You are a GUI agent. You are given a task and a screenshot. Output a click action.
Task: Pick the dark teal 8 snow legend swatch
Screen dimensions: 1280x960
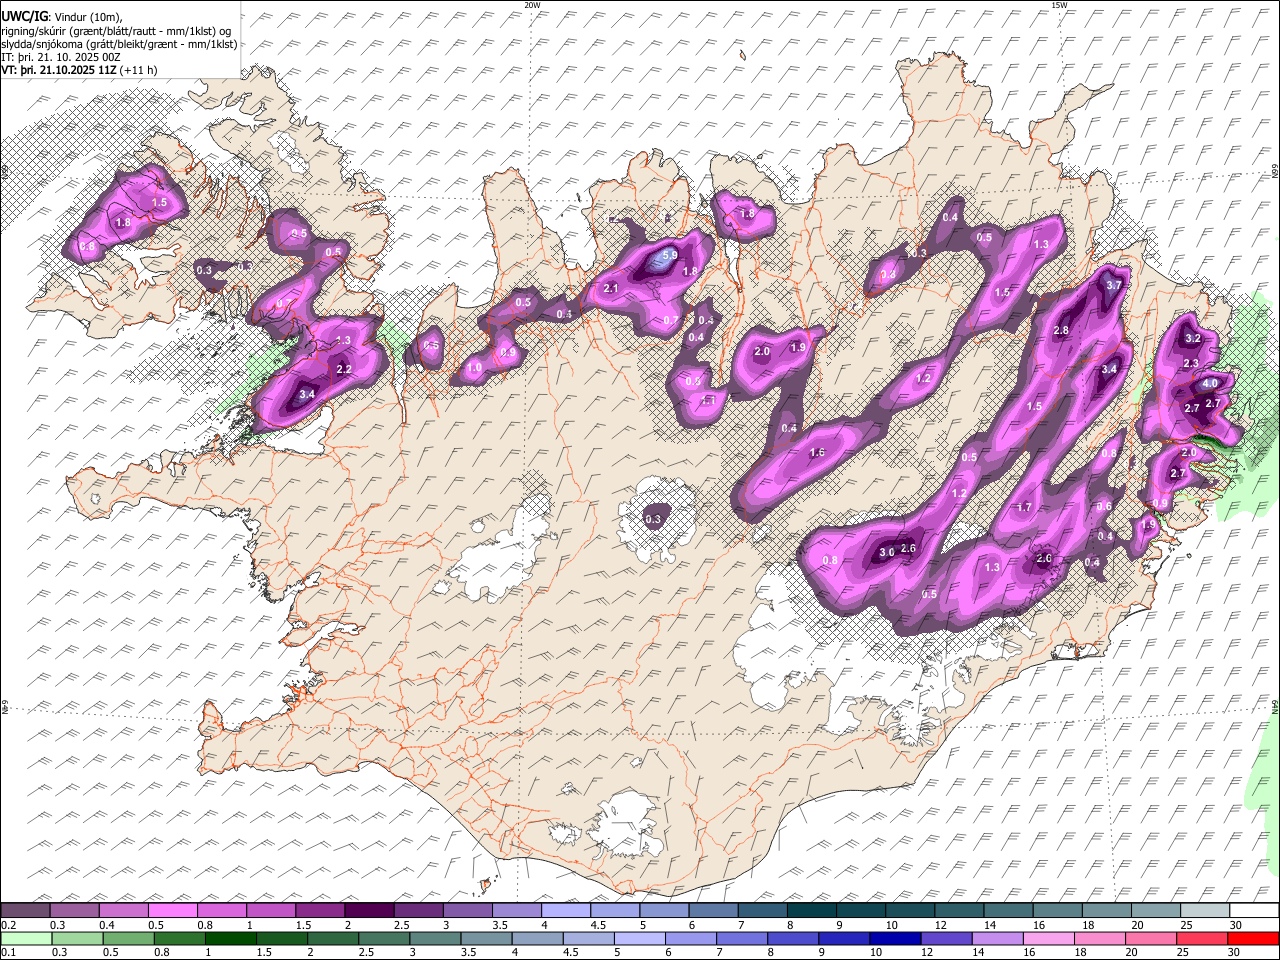(812, 911)
